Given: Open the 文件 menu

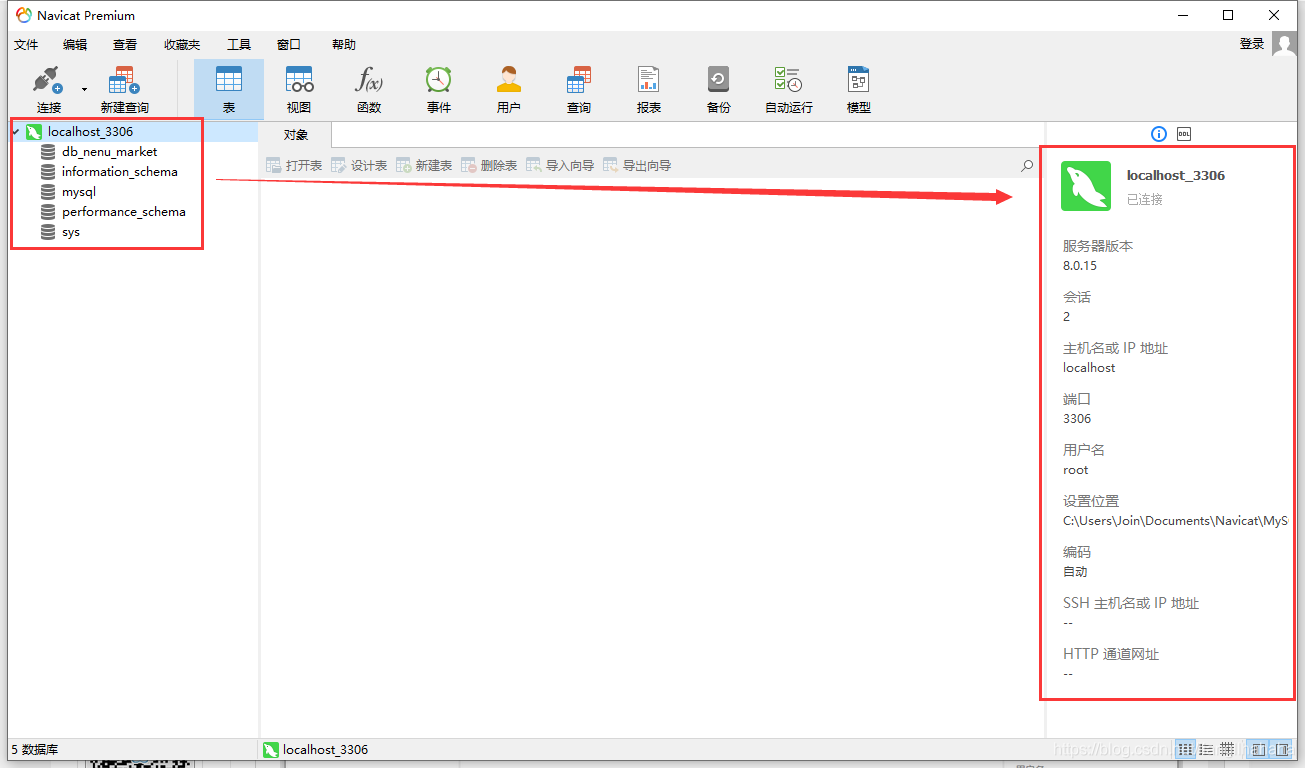Looking at the screenshot, I should click(x=26, y=45).
